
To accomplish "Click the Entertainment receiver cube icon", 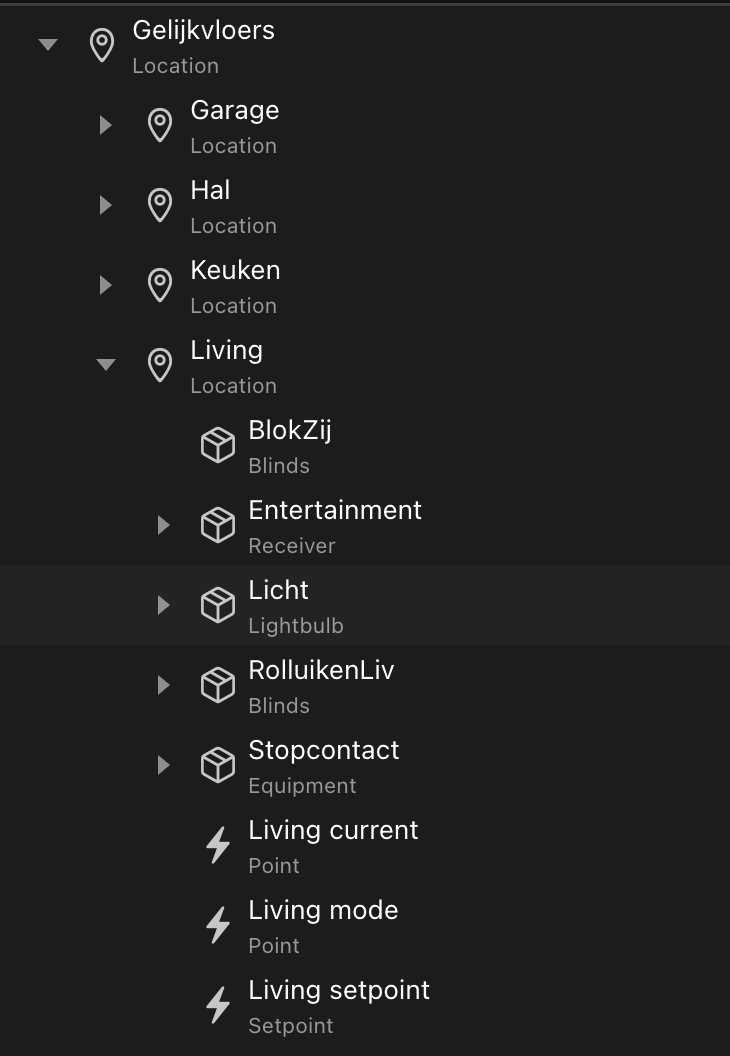I will click(218, 525).
